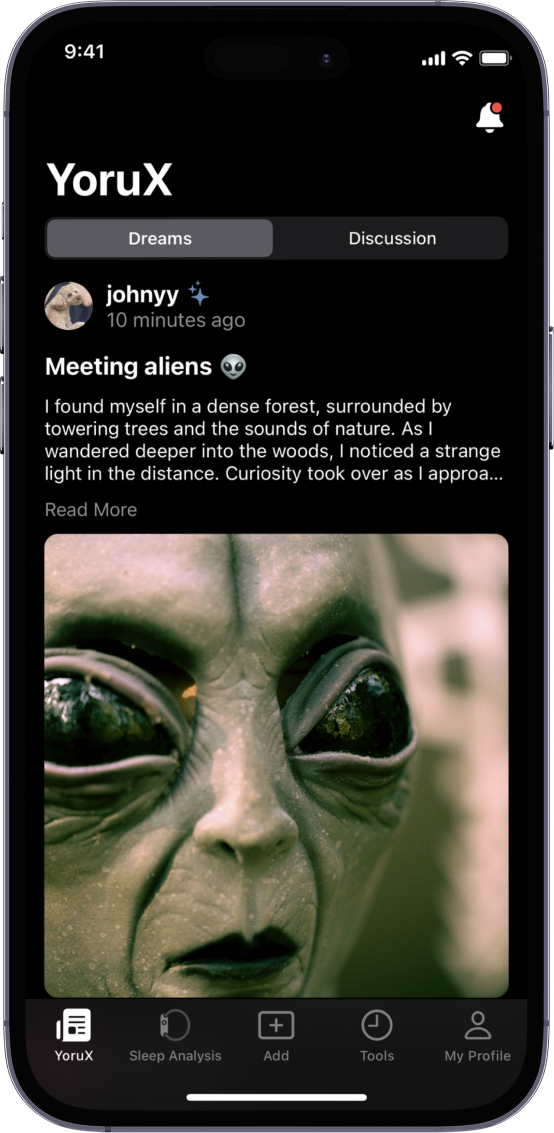Tap the Sleep Analysis tab label
Viewport: 554px width, 1133px height.
176,1056
